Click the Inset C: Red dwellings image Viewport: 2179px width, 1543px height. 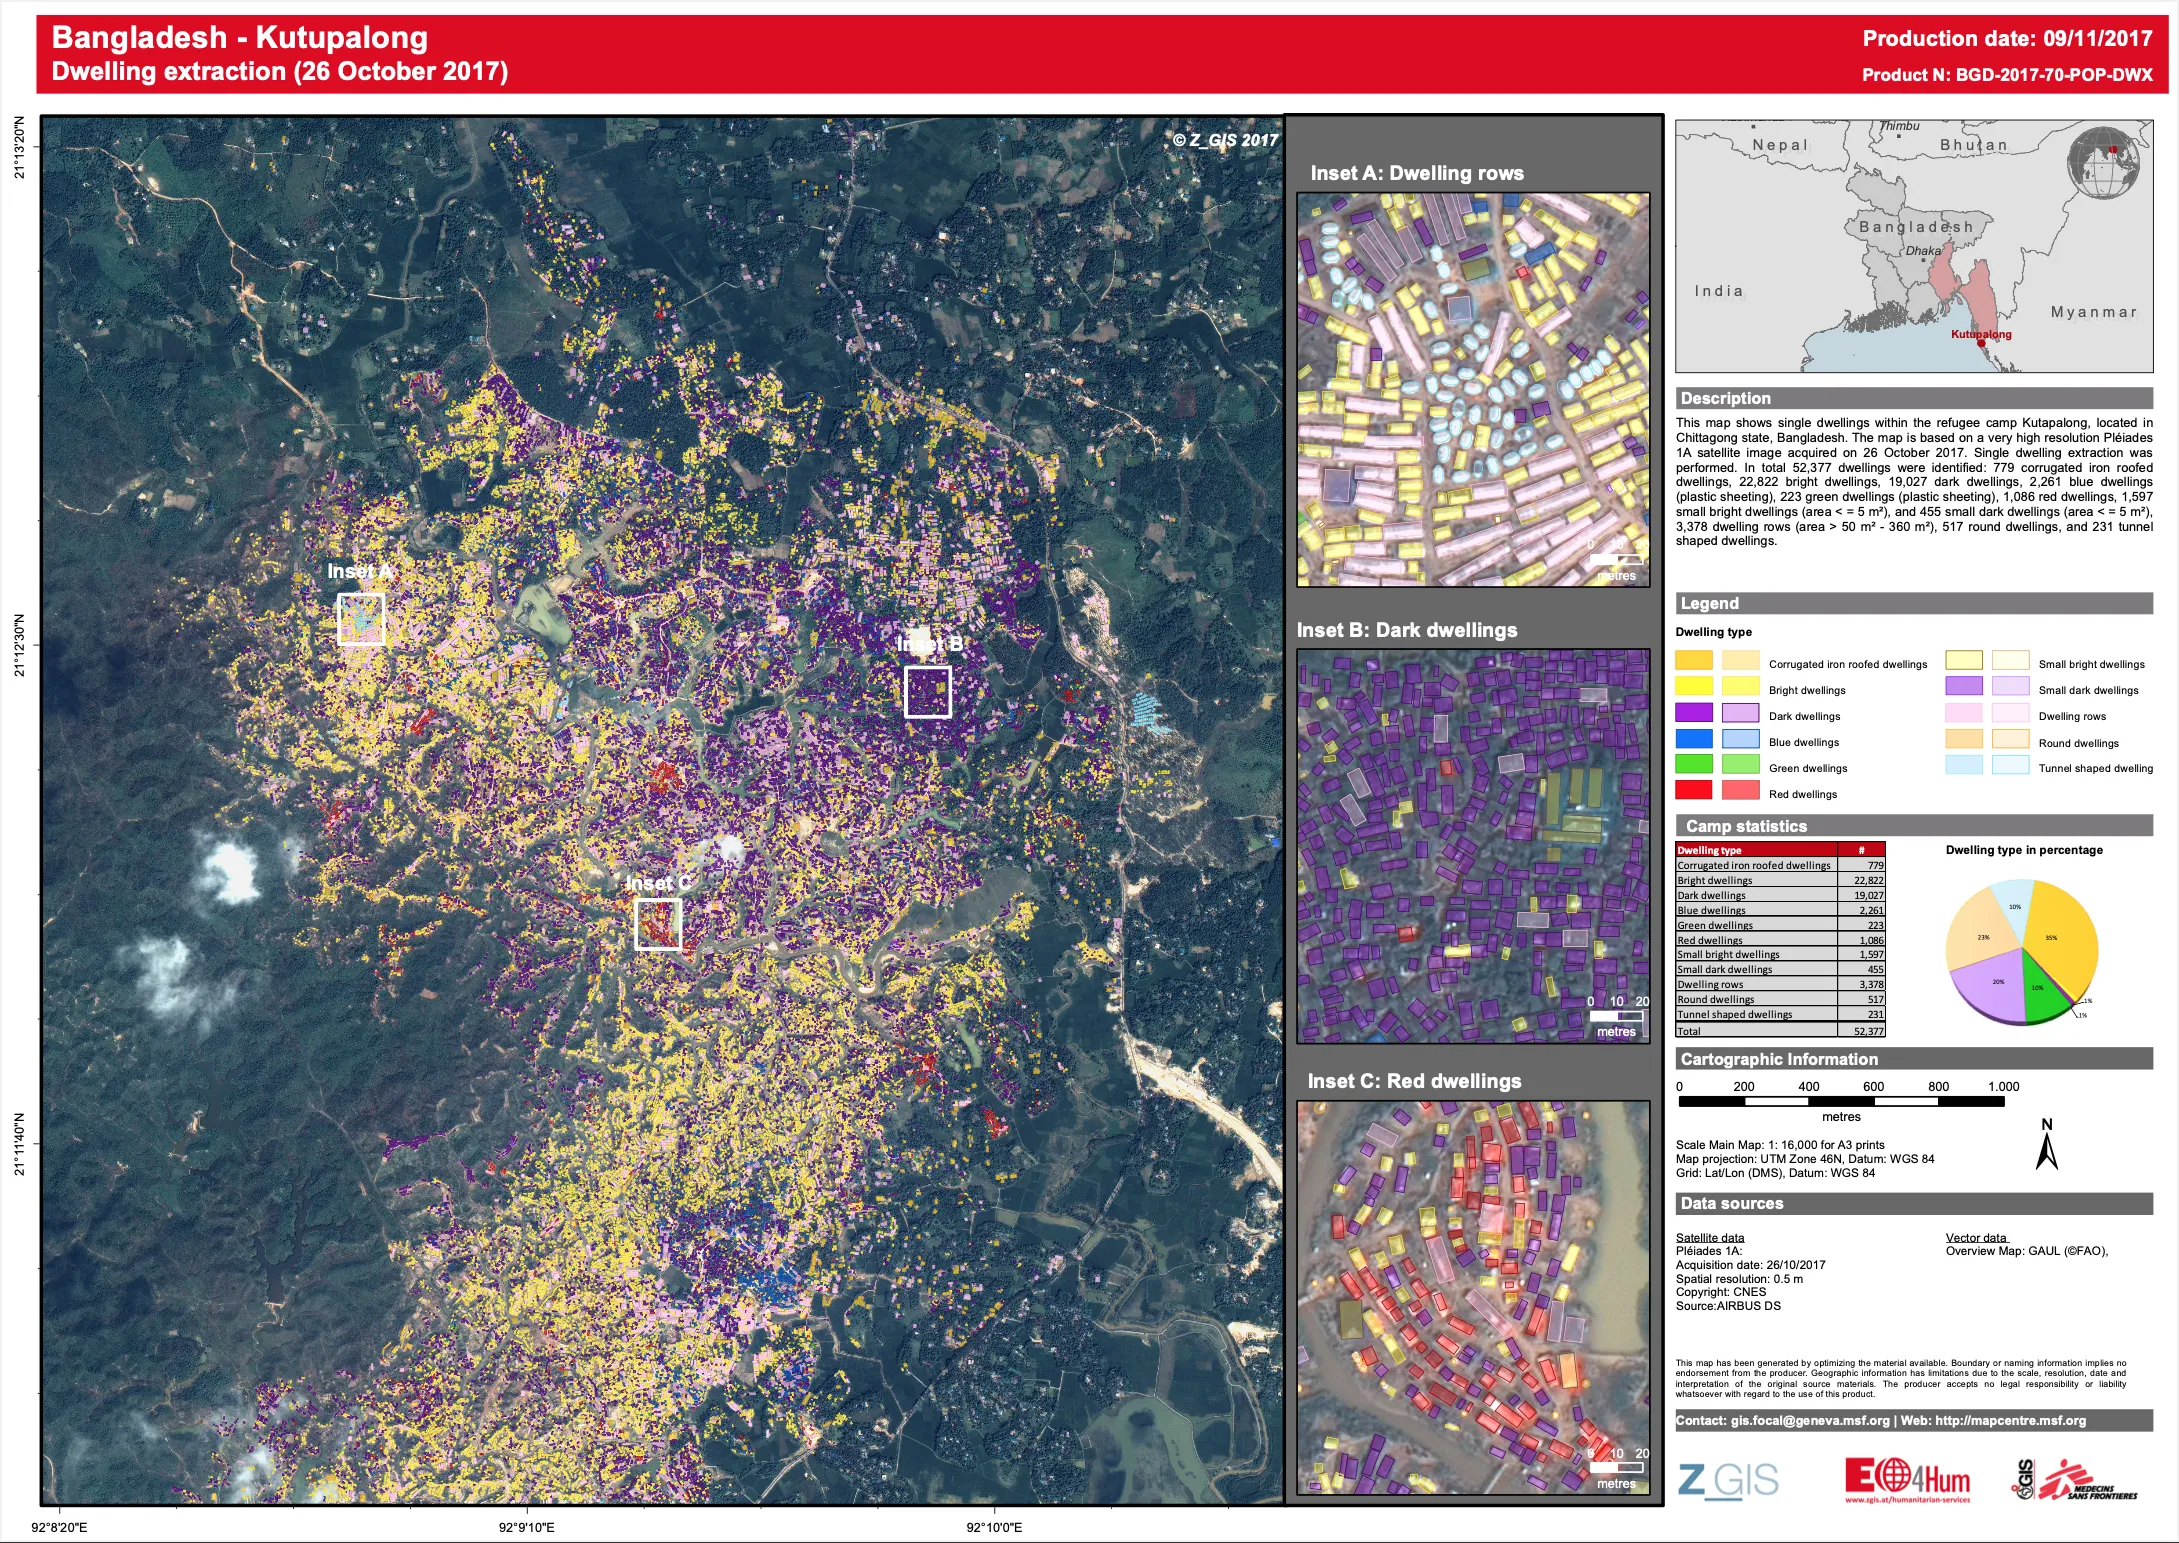(x=1472, y=1297)
